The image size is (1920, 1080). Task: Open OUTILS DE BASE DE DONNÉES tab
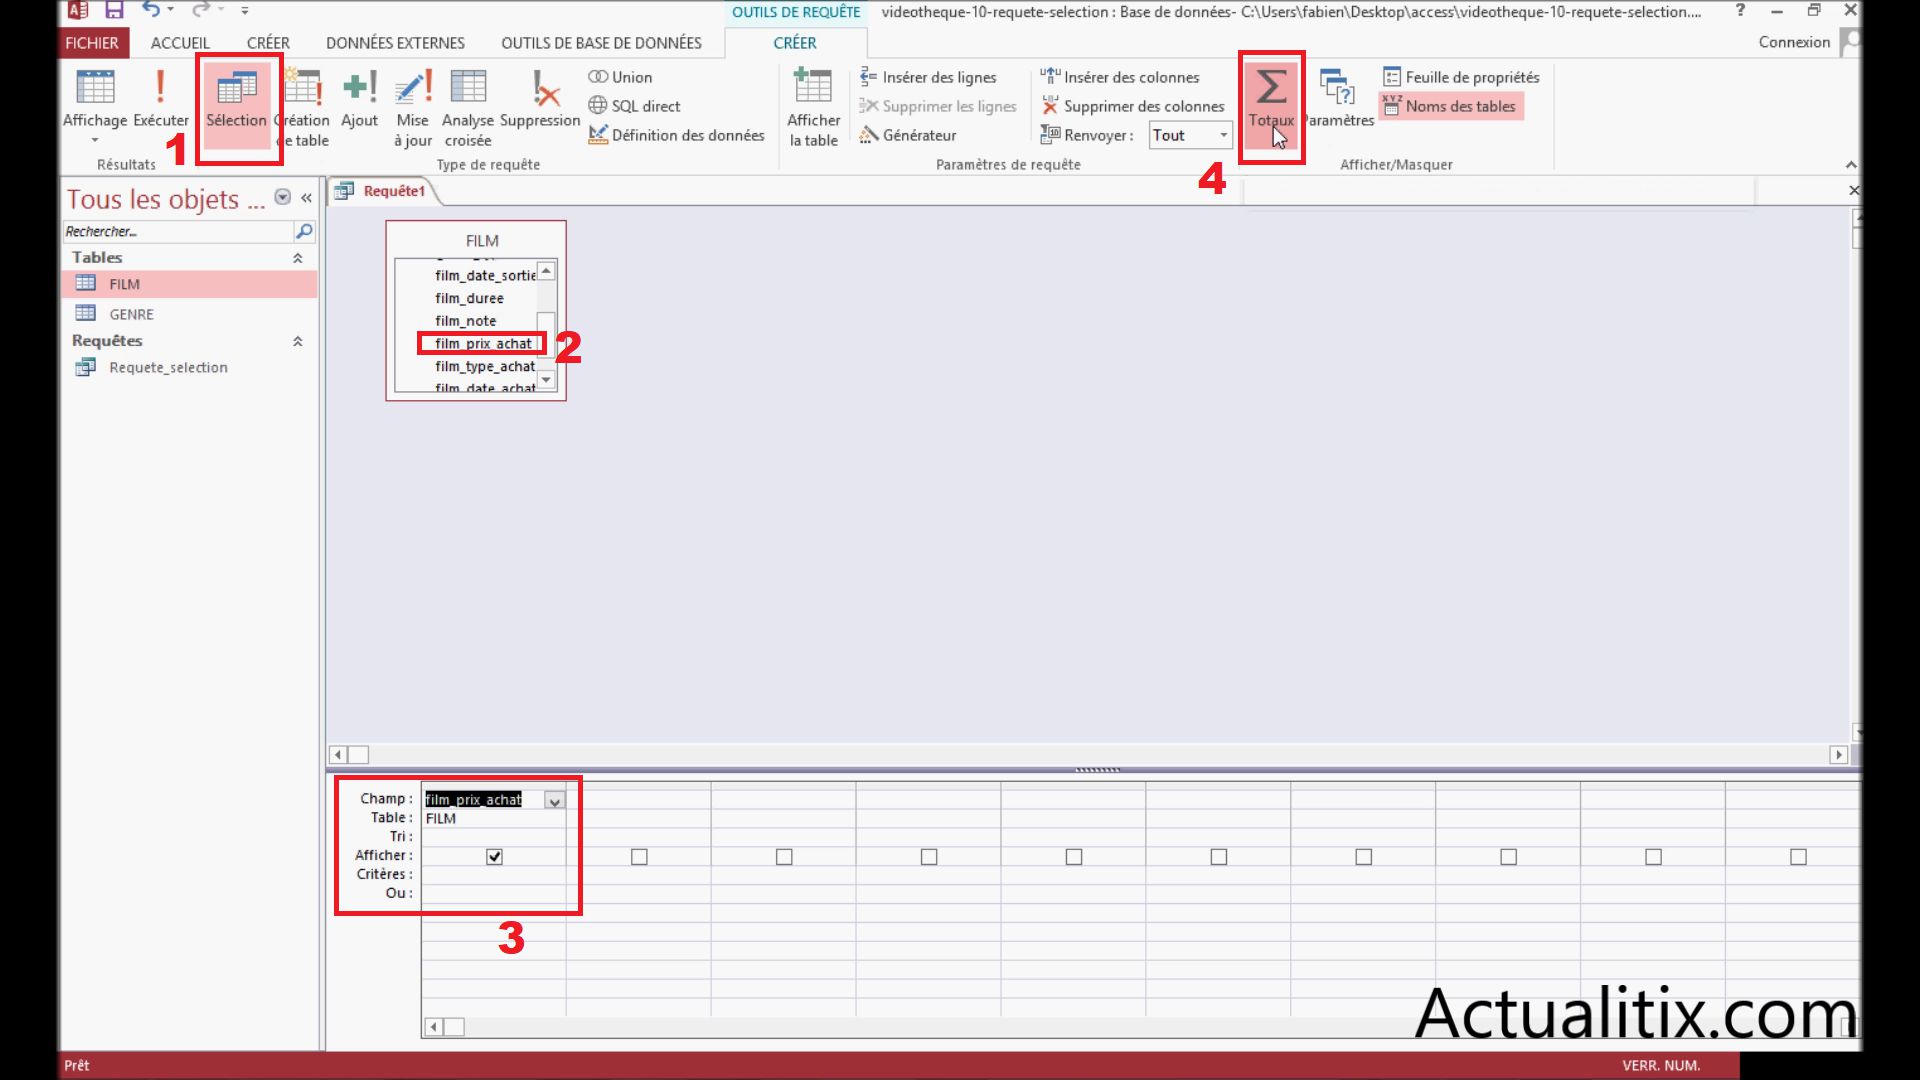coord(601,43)
